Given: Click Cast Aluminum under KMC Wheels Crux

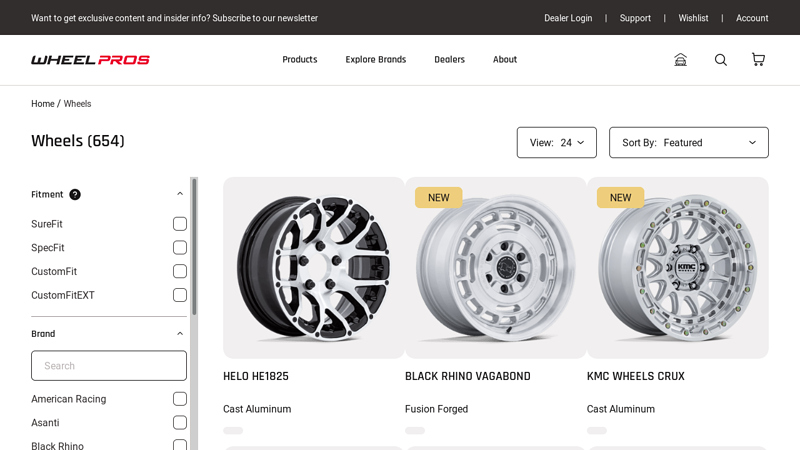Looking at the screenshot, I should tap(621, 409).
